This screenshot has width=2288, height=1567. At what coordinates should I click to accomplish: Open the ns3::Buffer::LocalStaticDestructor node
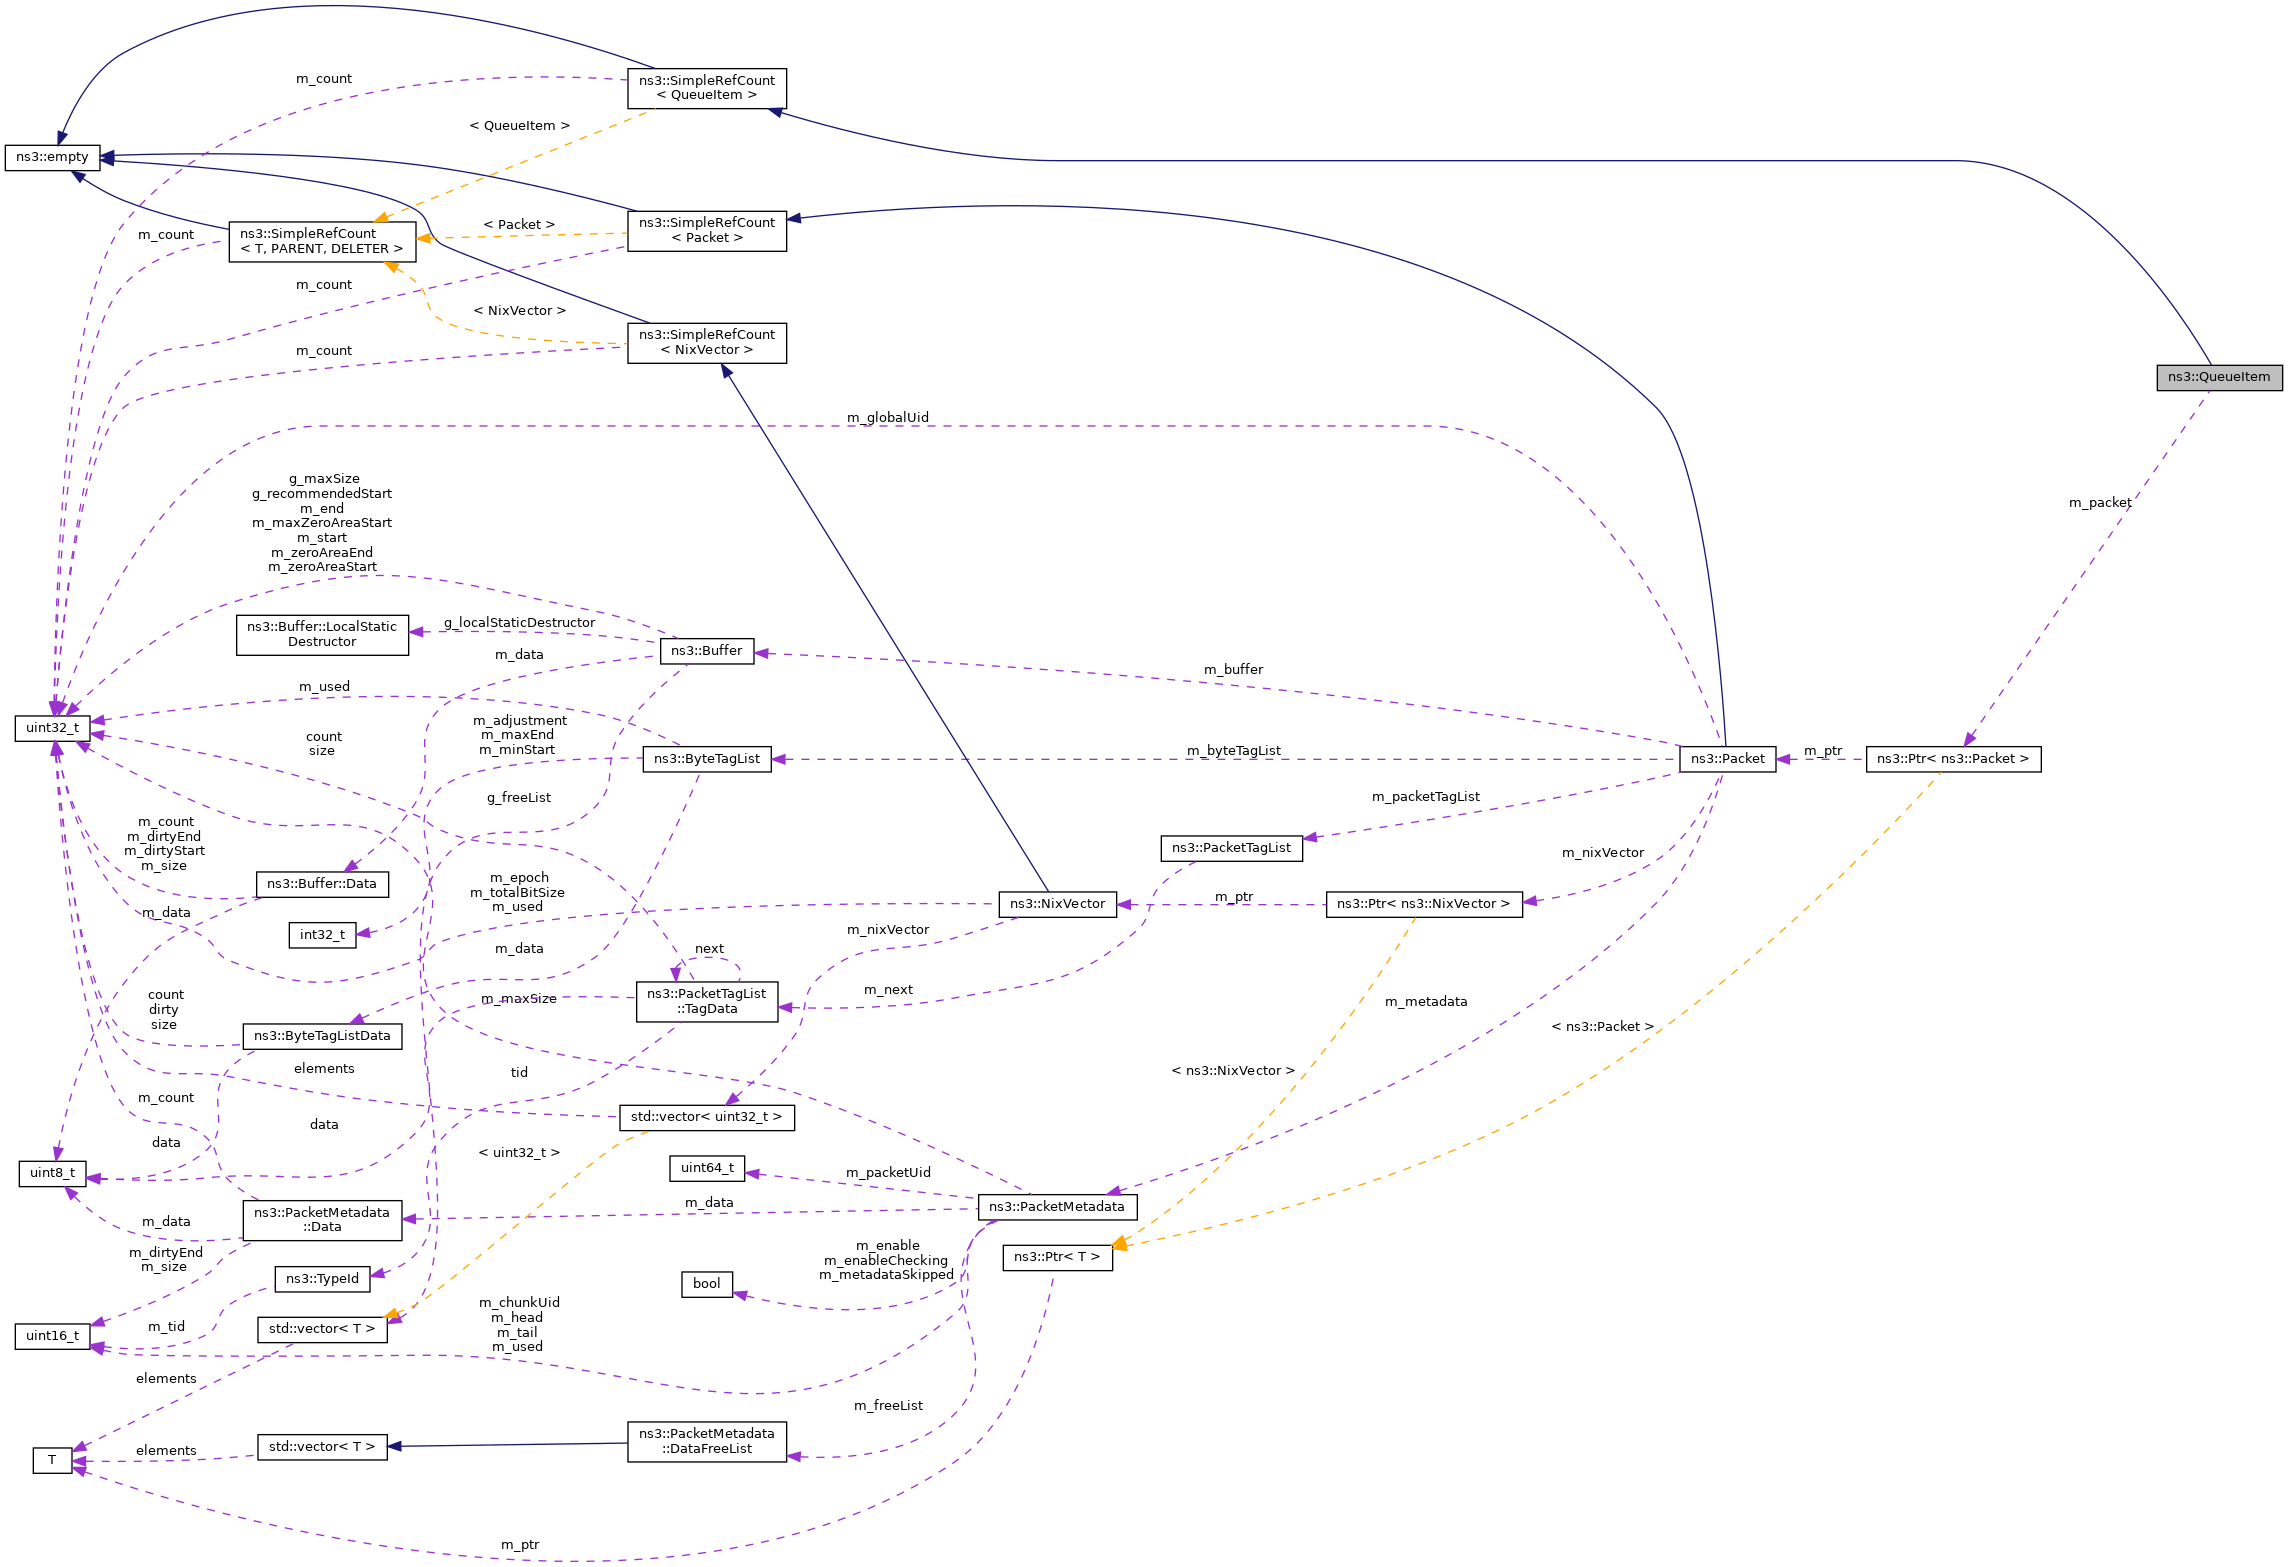point(322,635)
